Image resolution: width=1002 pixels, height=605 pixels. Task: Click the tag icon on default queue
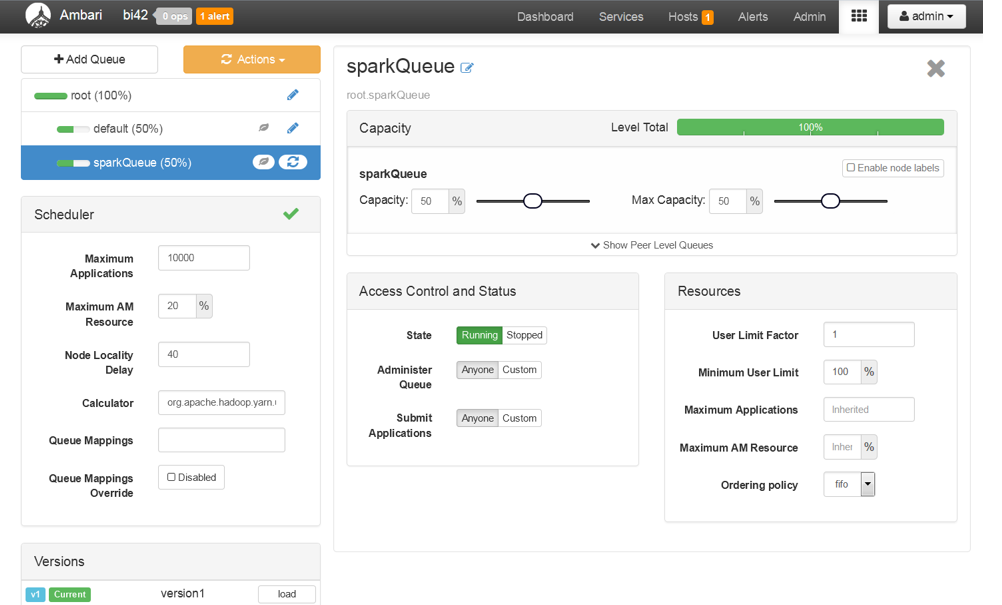pyautogui.click(x=263, y=128)
